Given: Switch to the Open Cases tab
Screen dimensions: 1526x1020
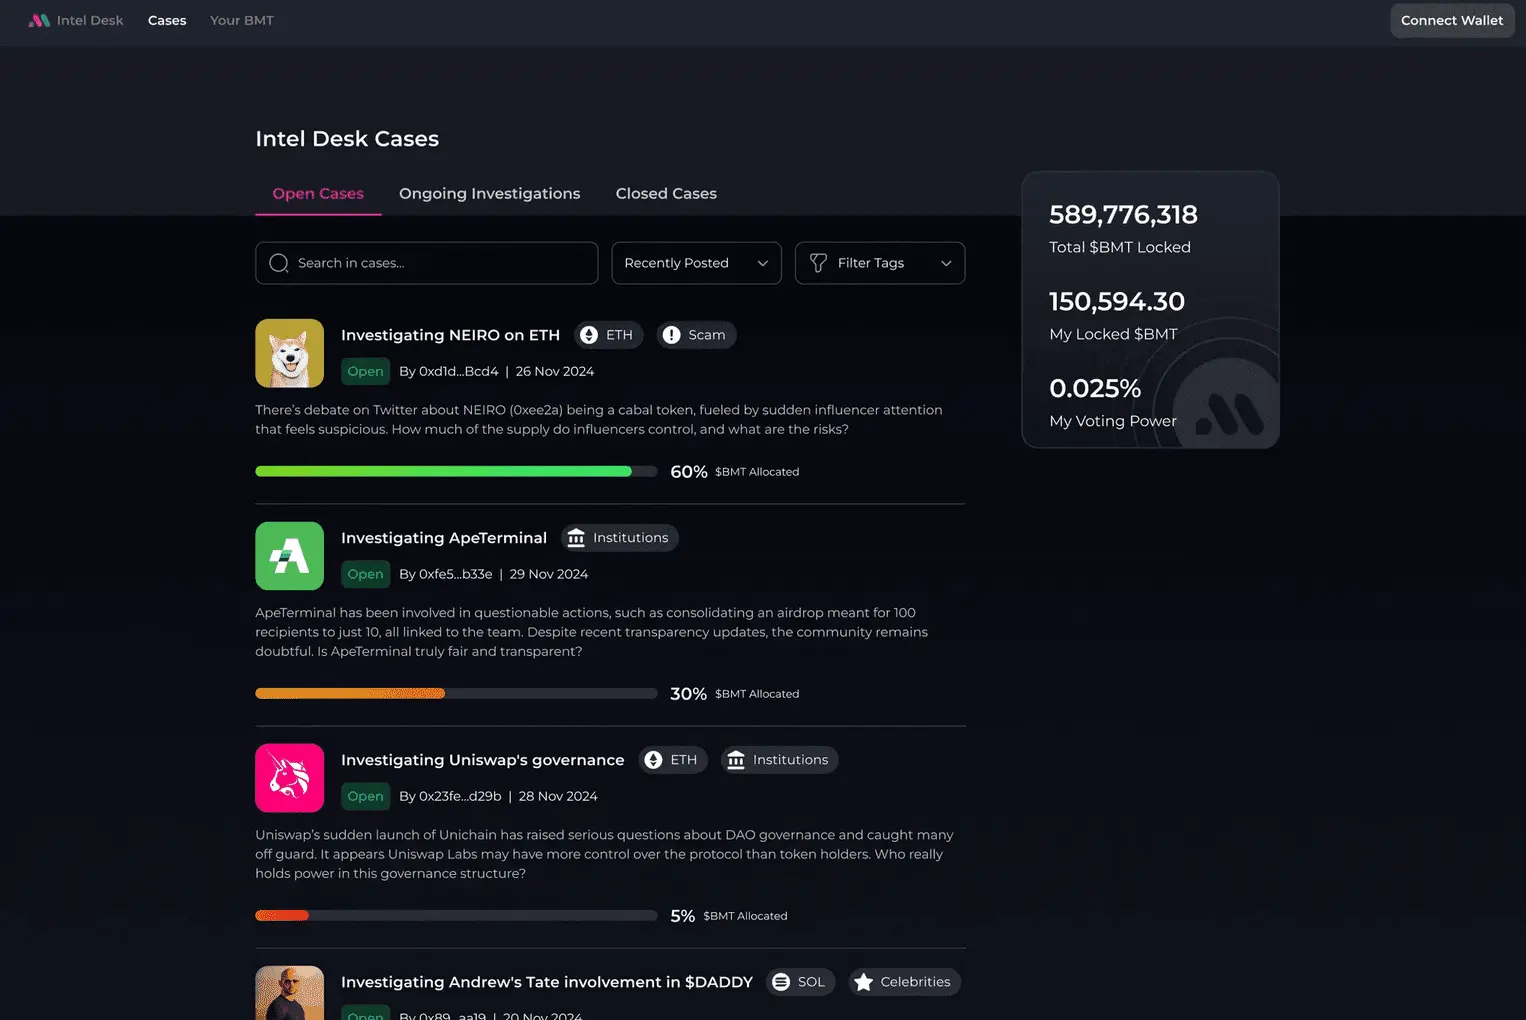Looking at the screenshot, I should [x=318, y=194].
